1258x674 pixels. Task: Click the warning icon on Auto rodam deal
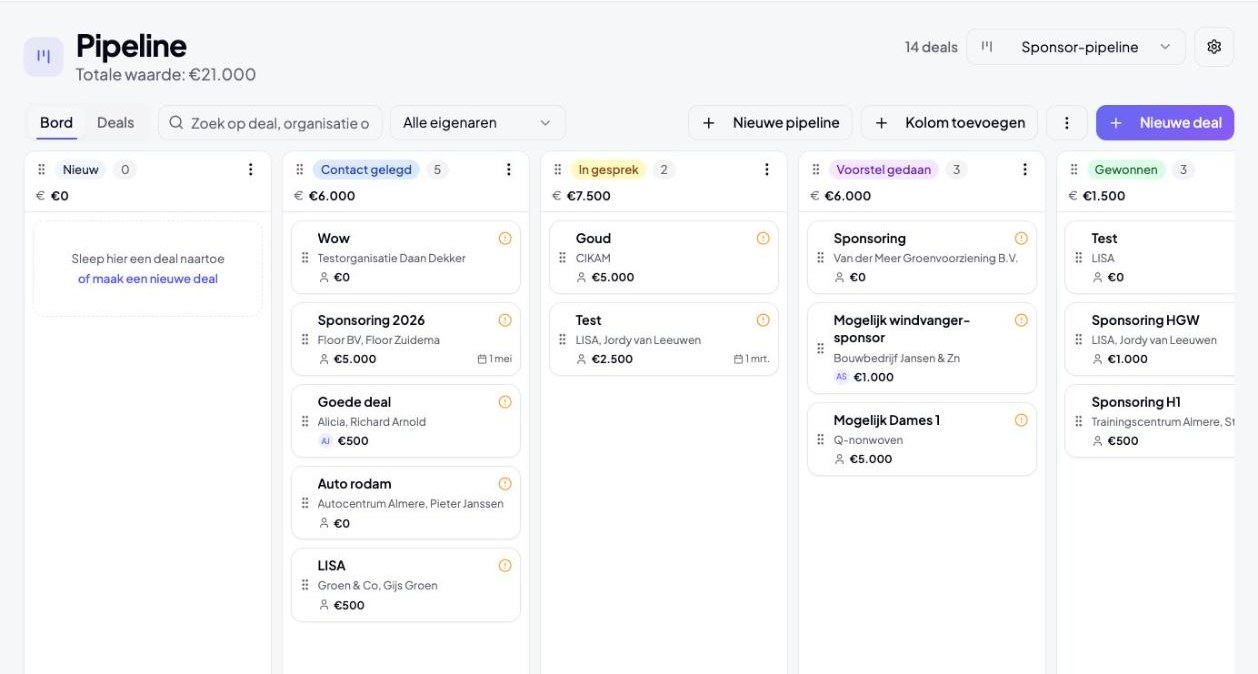point(505,484)
